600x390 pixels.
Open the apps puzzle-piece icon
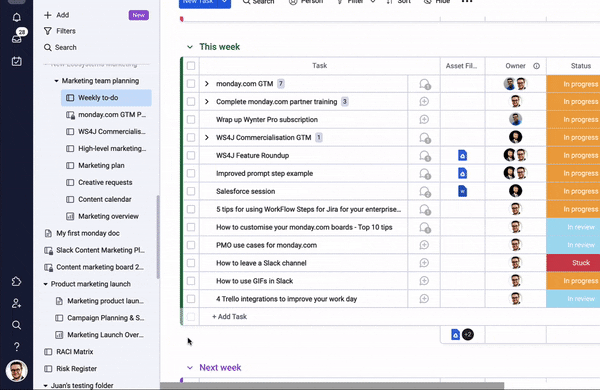(x=16, y=282)
